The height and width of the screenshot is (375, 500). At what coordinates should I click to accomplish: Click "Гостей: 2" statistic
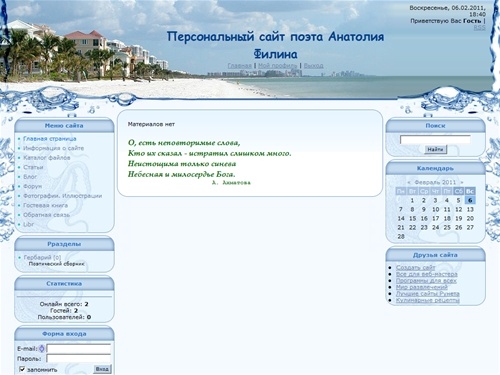(x=64, y=311)
